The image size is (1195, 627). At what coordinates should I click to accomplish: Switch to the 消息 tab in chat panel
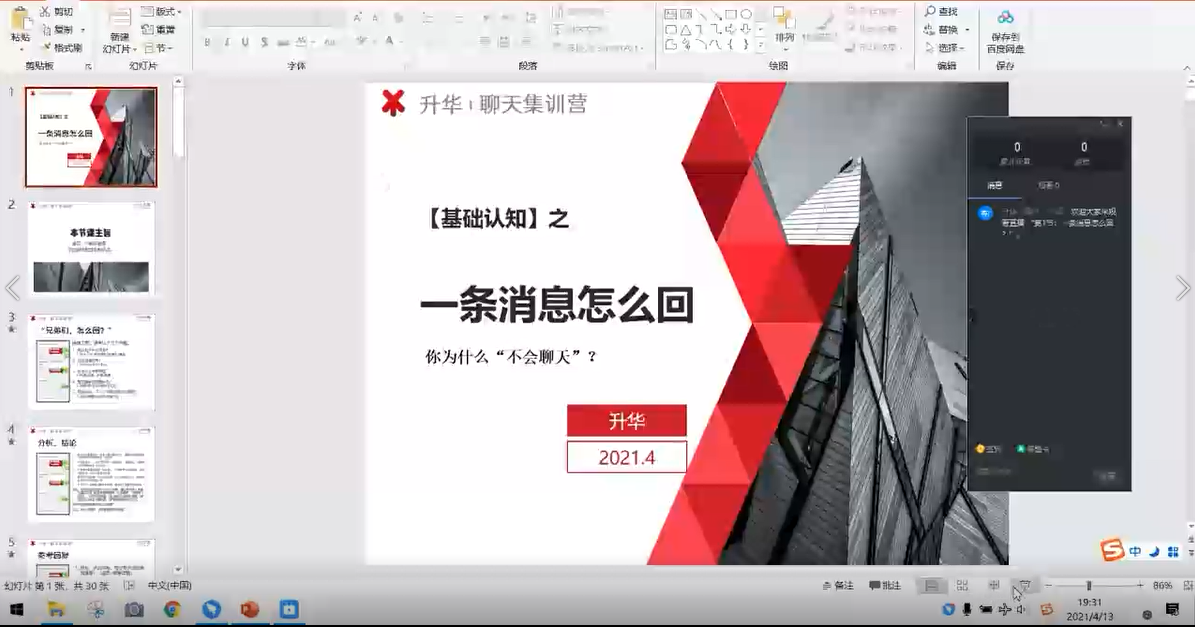click(x=995, y=185)
